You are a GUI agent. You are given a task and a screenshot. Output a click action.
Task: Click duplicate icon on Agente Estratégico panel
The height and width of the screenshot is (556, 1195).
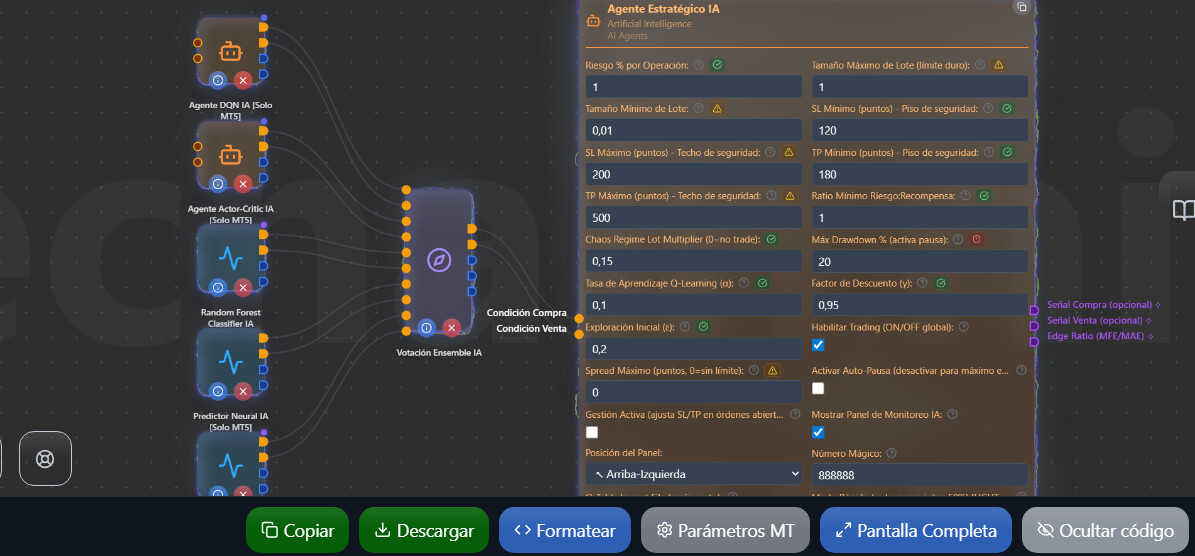[1021, 8]
